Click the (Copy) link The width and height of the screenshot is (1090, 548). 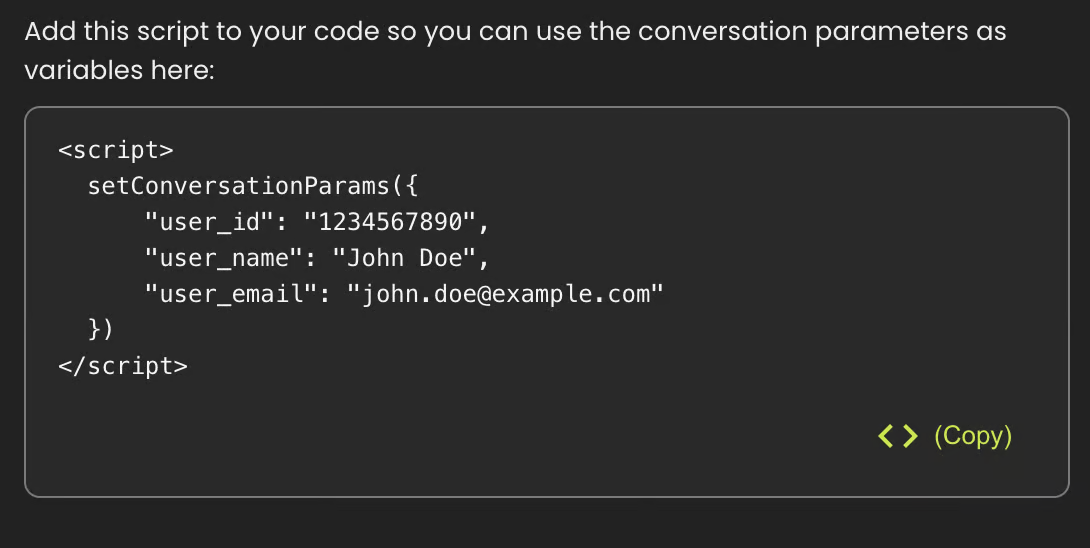[x=973, y=436]
